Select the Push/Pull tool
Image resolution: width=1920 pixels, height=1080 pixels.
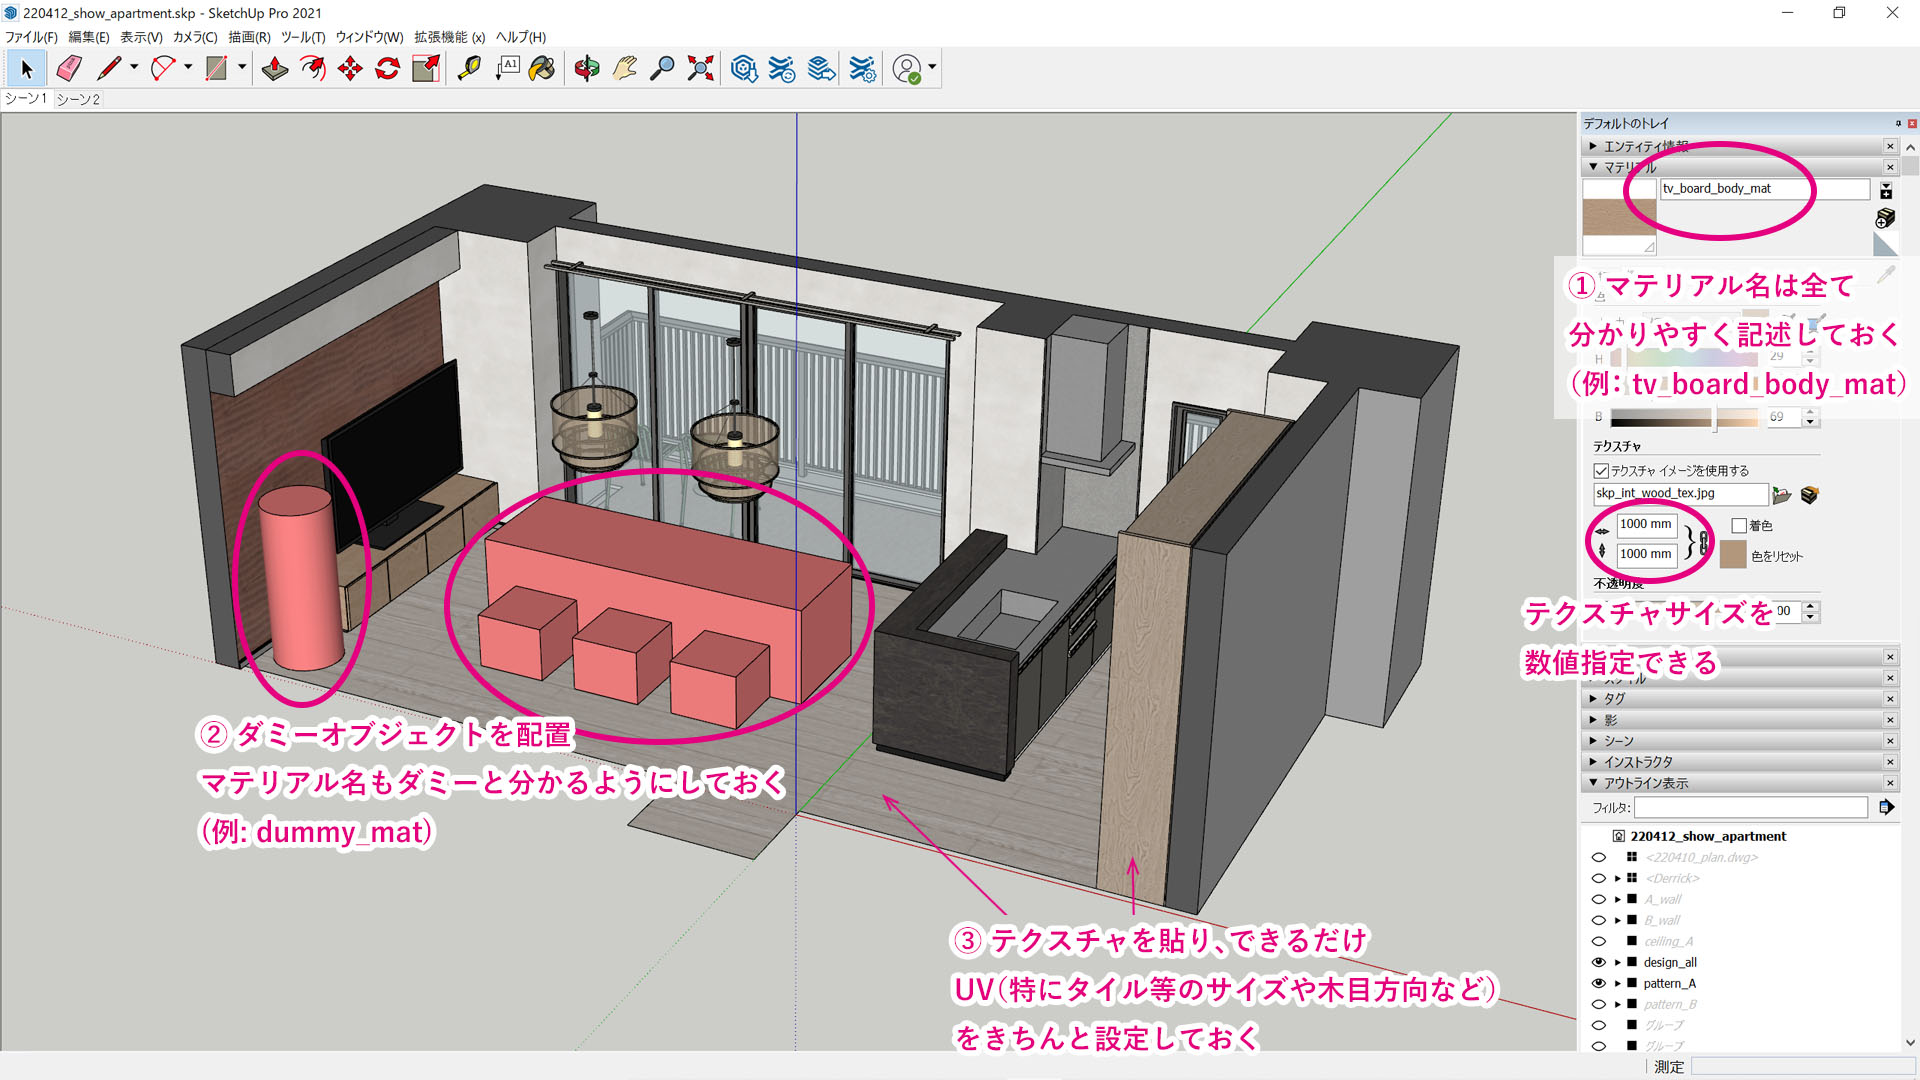click(x=274, y=69)
